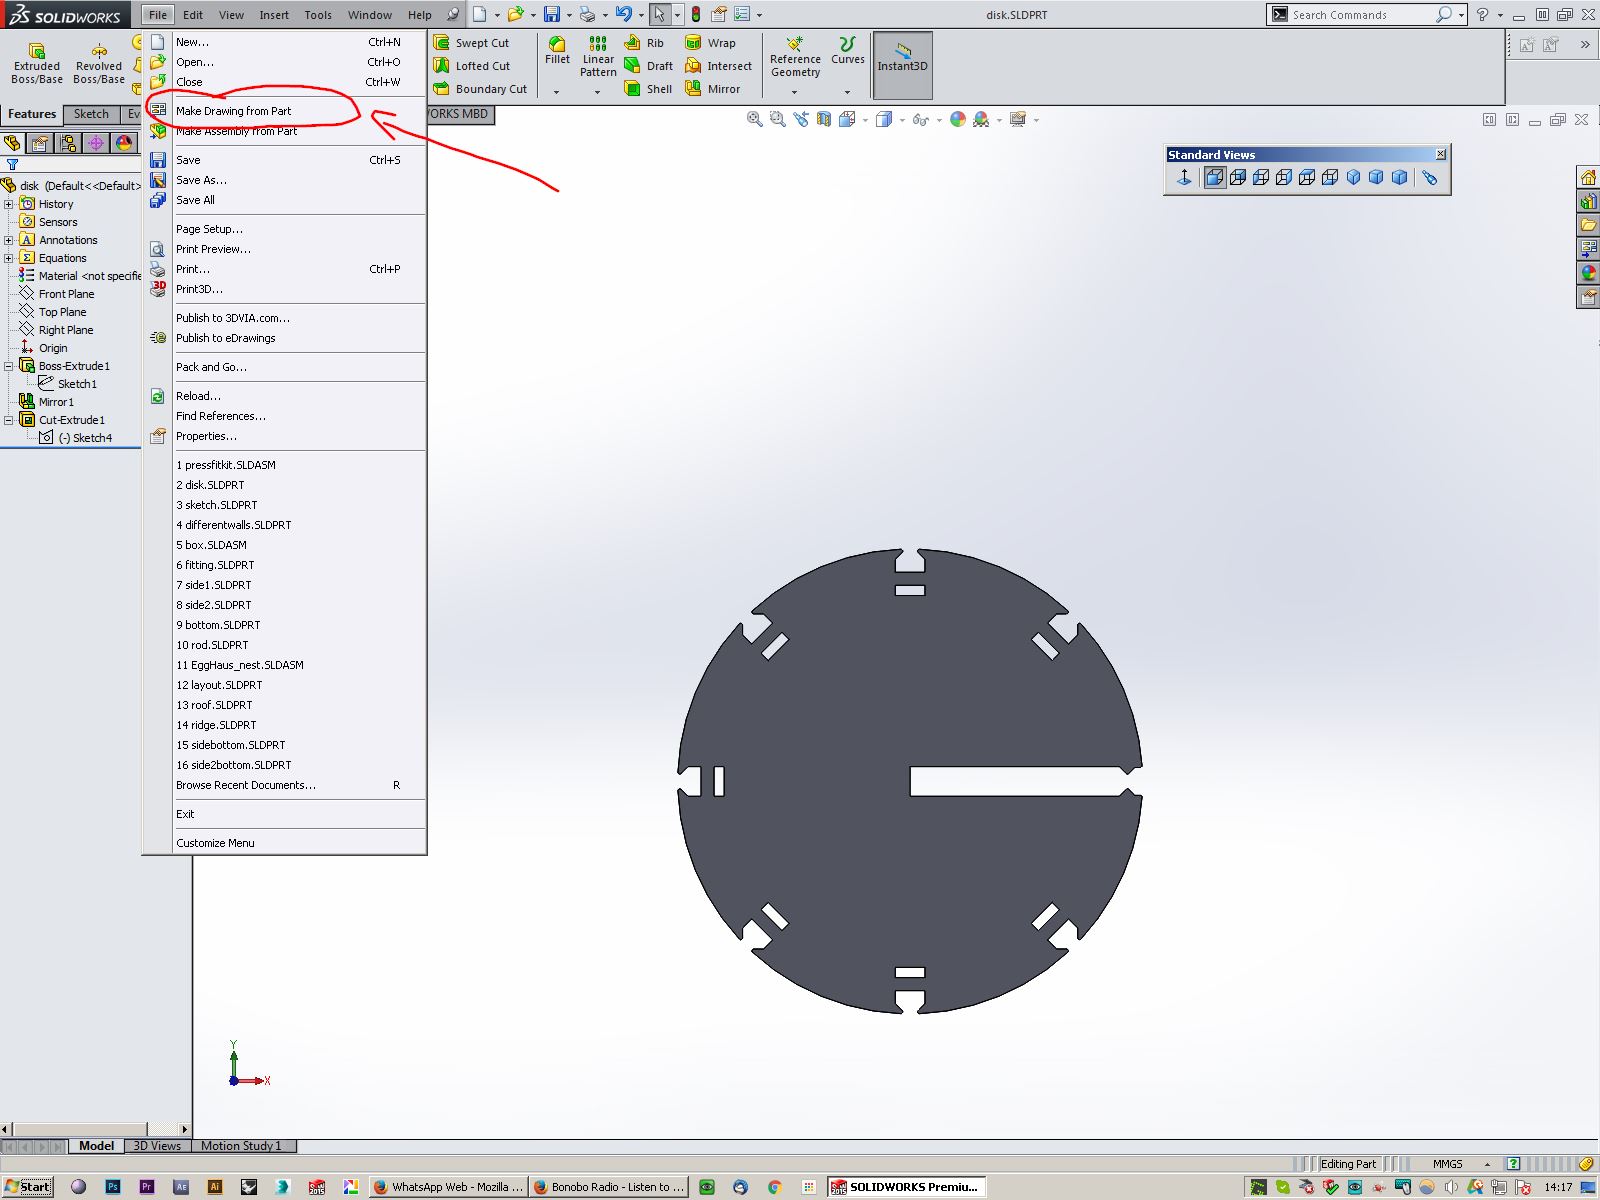The image size is (1600, 1200).
Task: Open recent file pressfitkit.SLDASM
Action: click(285, 465)
